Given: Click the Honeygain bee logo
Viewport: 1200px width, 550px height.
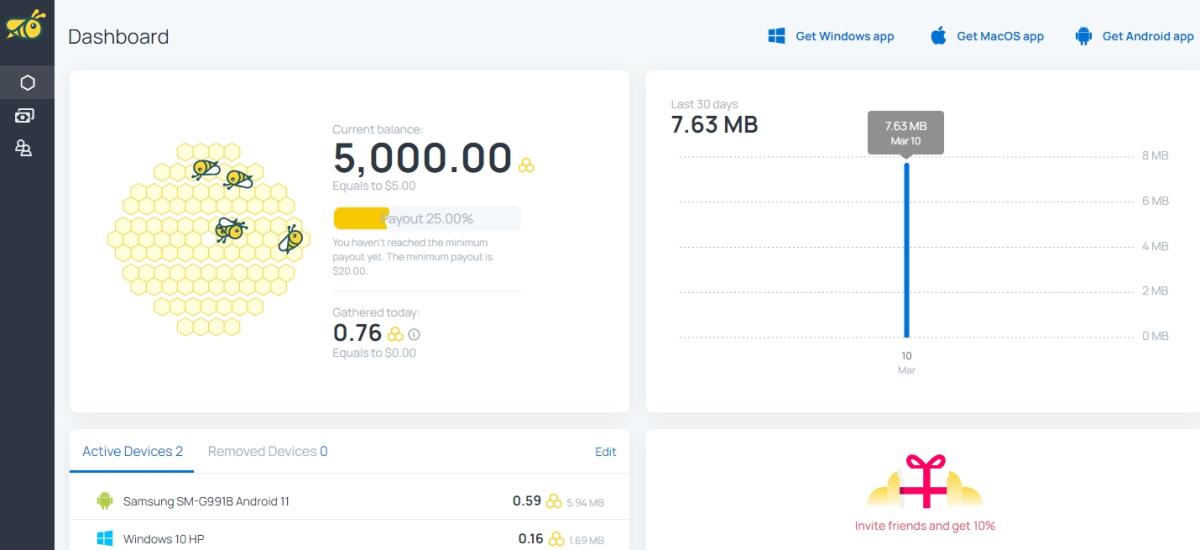Looking at the screenshot, I should [x=26, y=24].
